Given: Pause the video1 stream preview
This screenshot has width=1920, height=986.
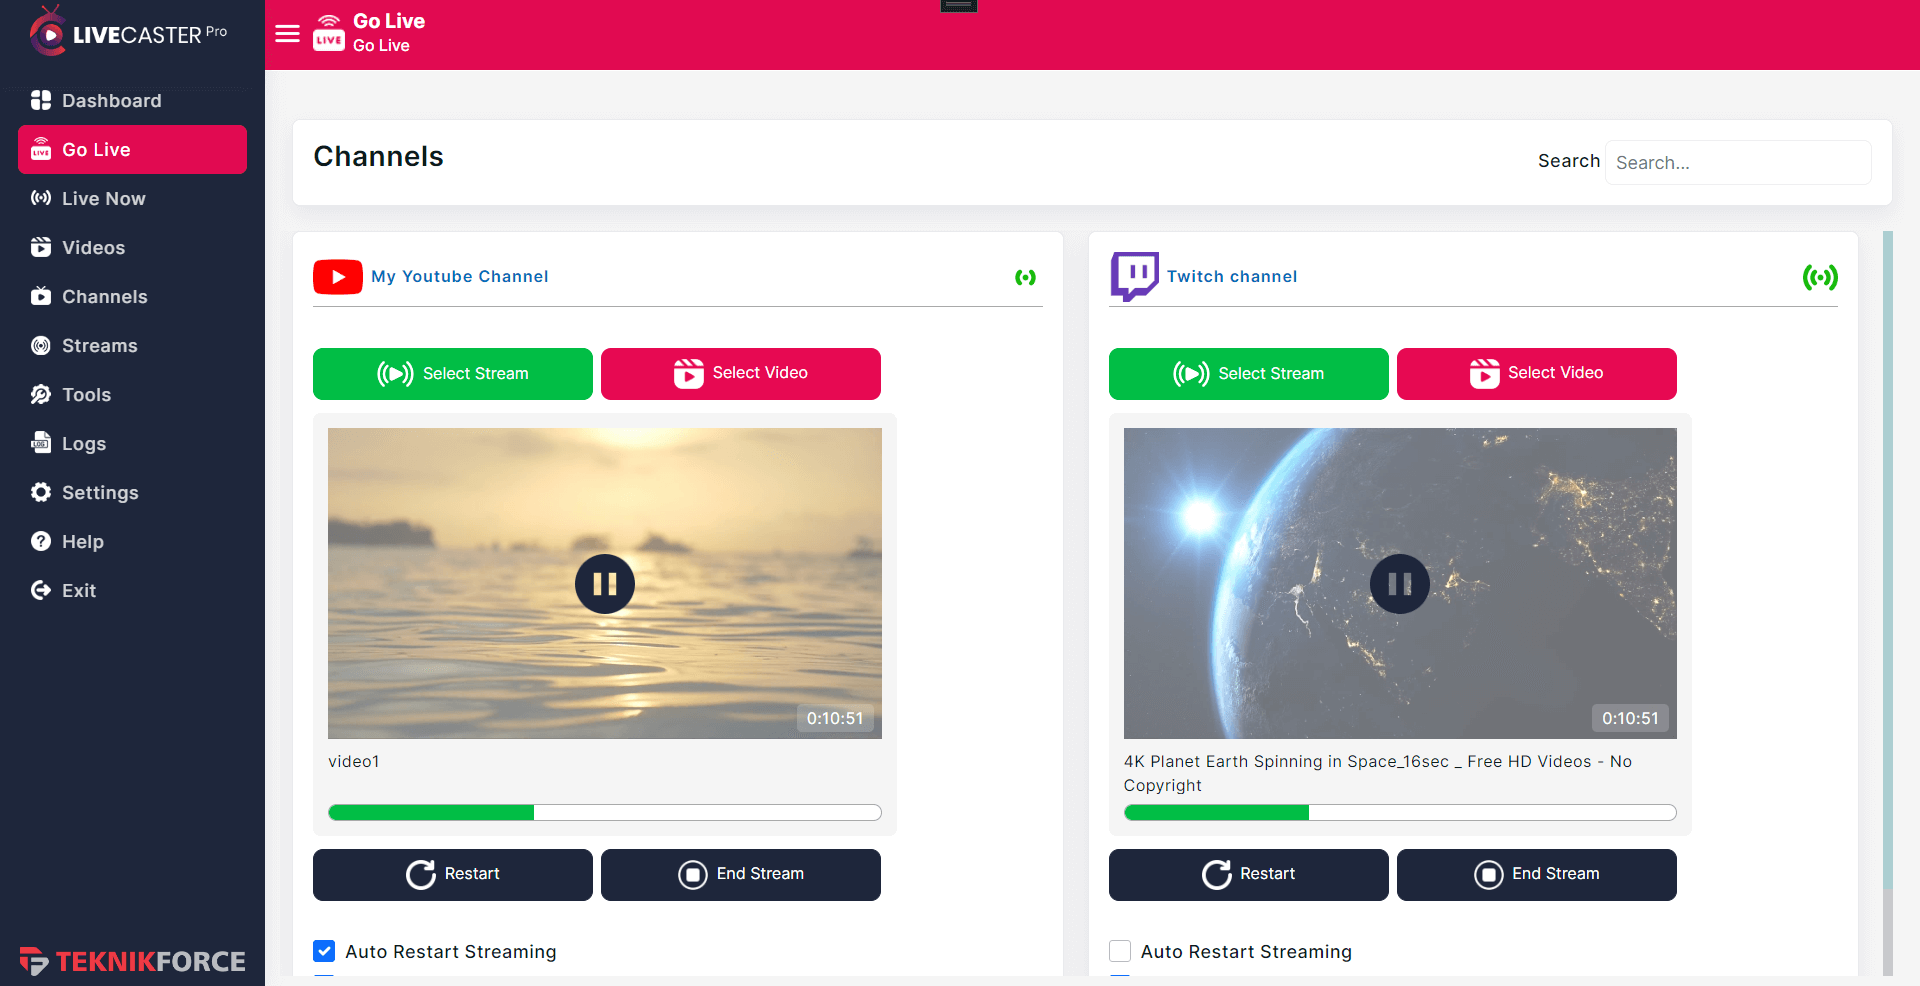Looking at the screenshot, I should (x=605, y=584).
